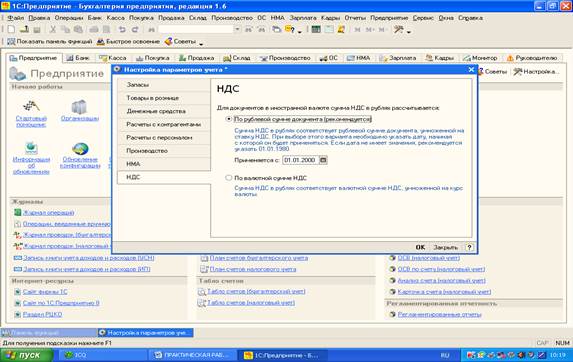Viewport: 573px width, 362px height.
Task: Click the Настройка icon in the panel header
Action: (536, 72)
